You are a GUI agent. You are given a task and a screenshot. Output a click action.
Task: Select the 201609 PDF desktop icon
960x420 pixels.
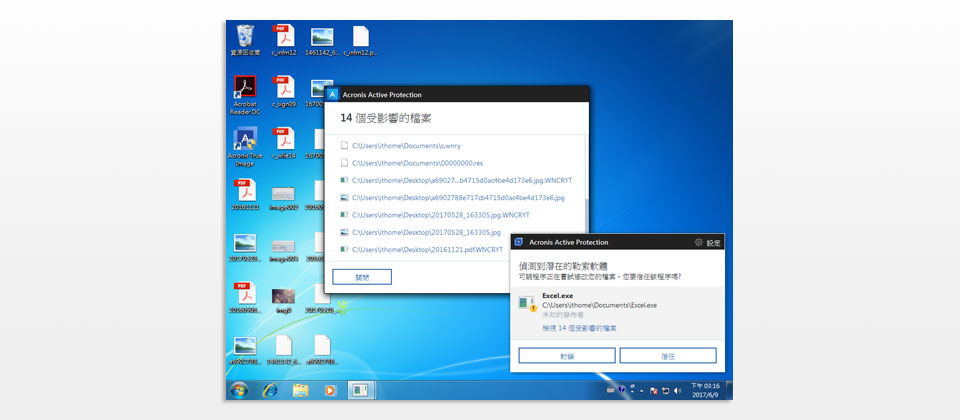(x=245, y=298)
